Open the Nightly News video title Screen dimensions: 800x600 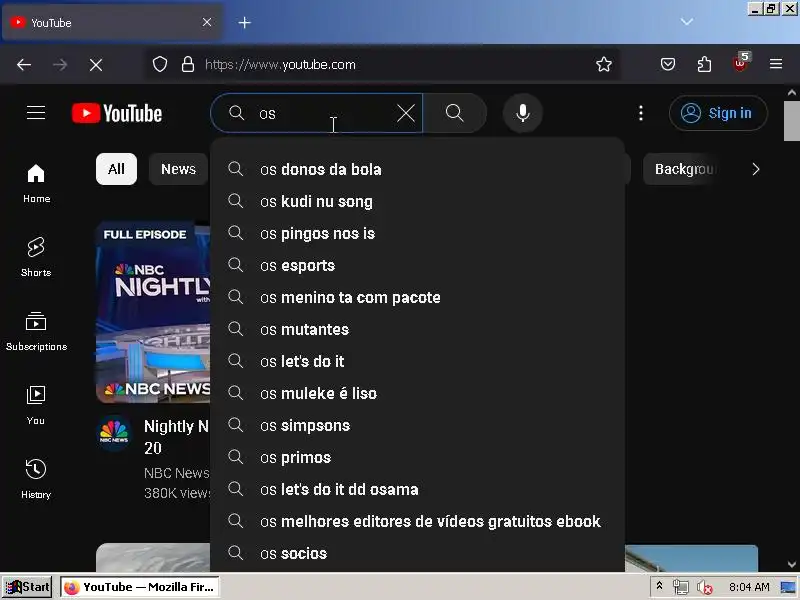click(177, 437)
